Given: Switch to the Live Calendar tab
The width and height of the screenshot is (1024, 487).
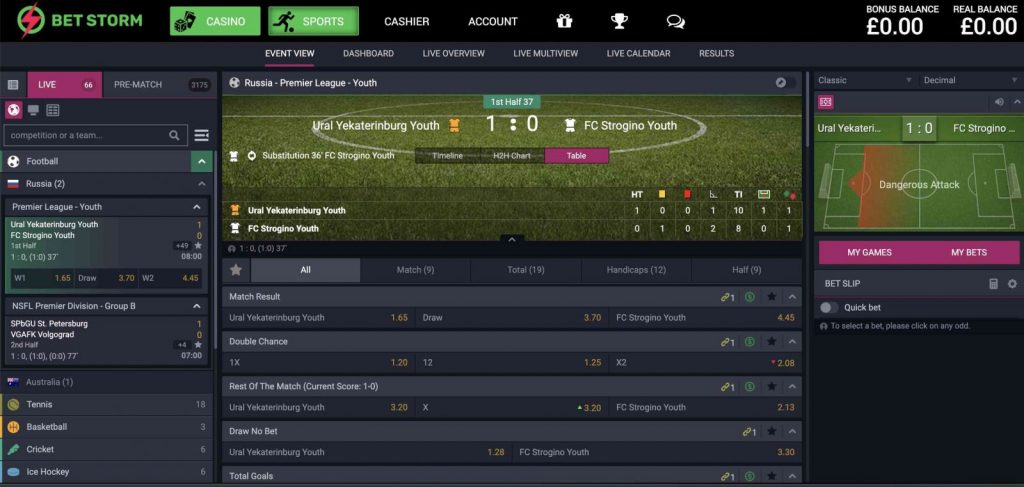Looking at the screenshot, I should tap(638, 54).
